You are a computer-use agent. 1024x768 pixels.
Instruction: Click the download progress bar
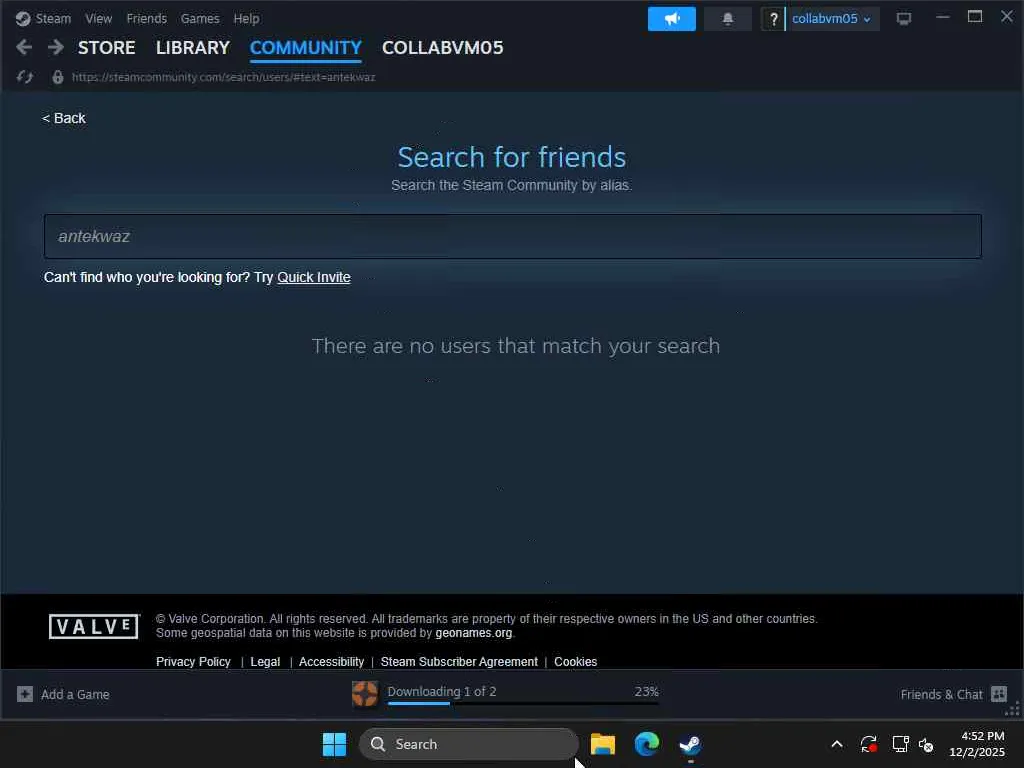522,703
